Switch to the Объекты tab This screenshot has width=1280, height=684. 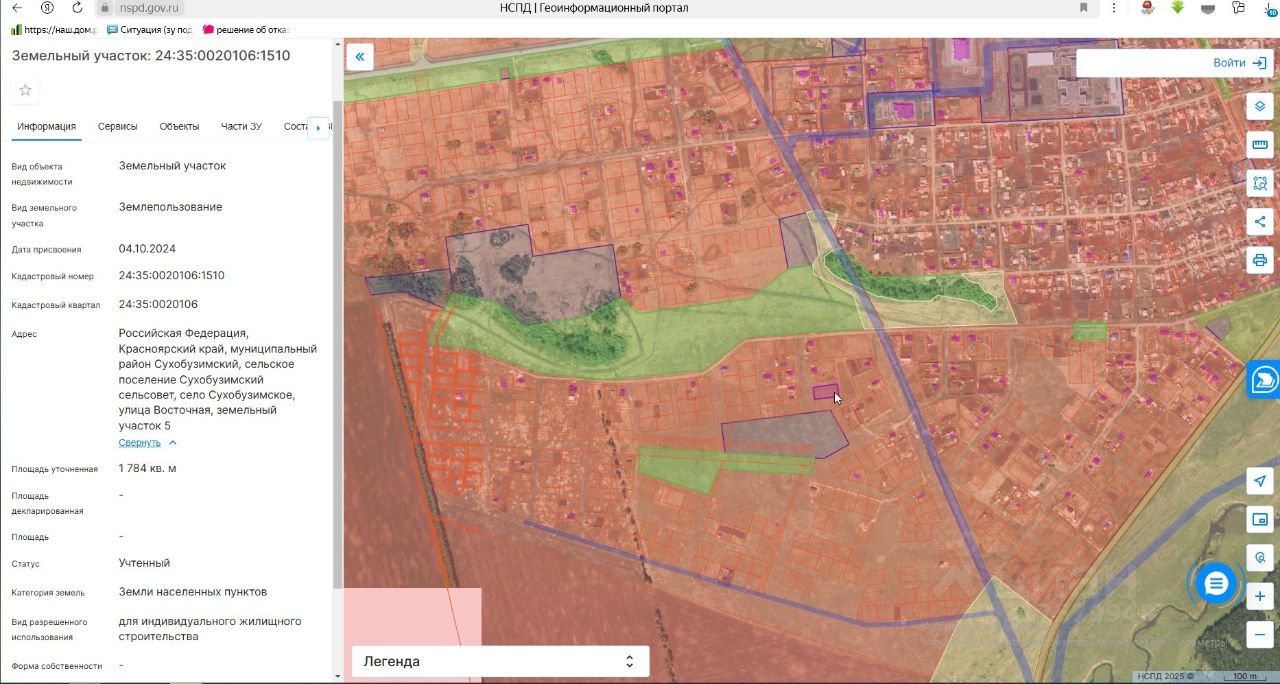point(179,127)
